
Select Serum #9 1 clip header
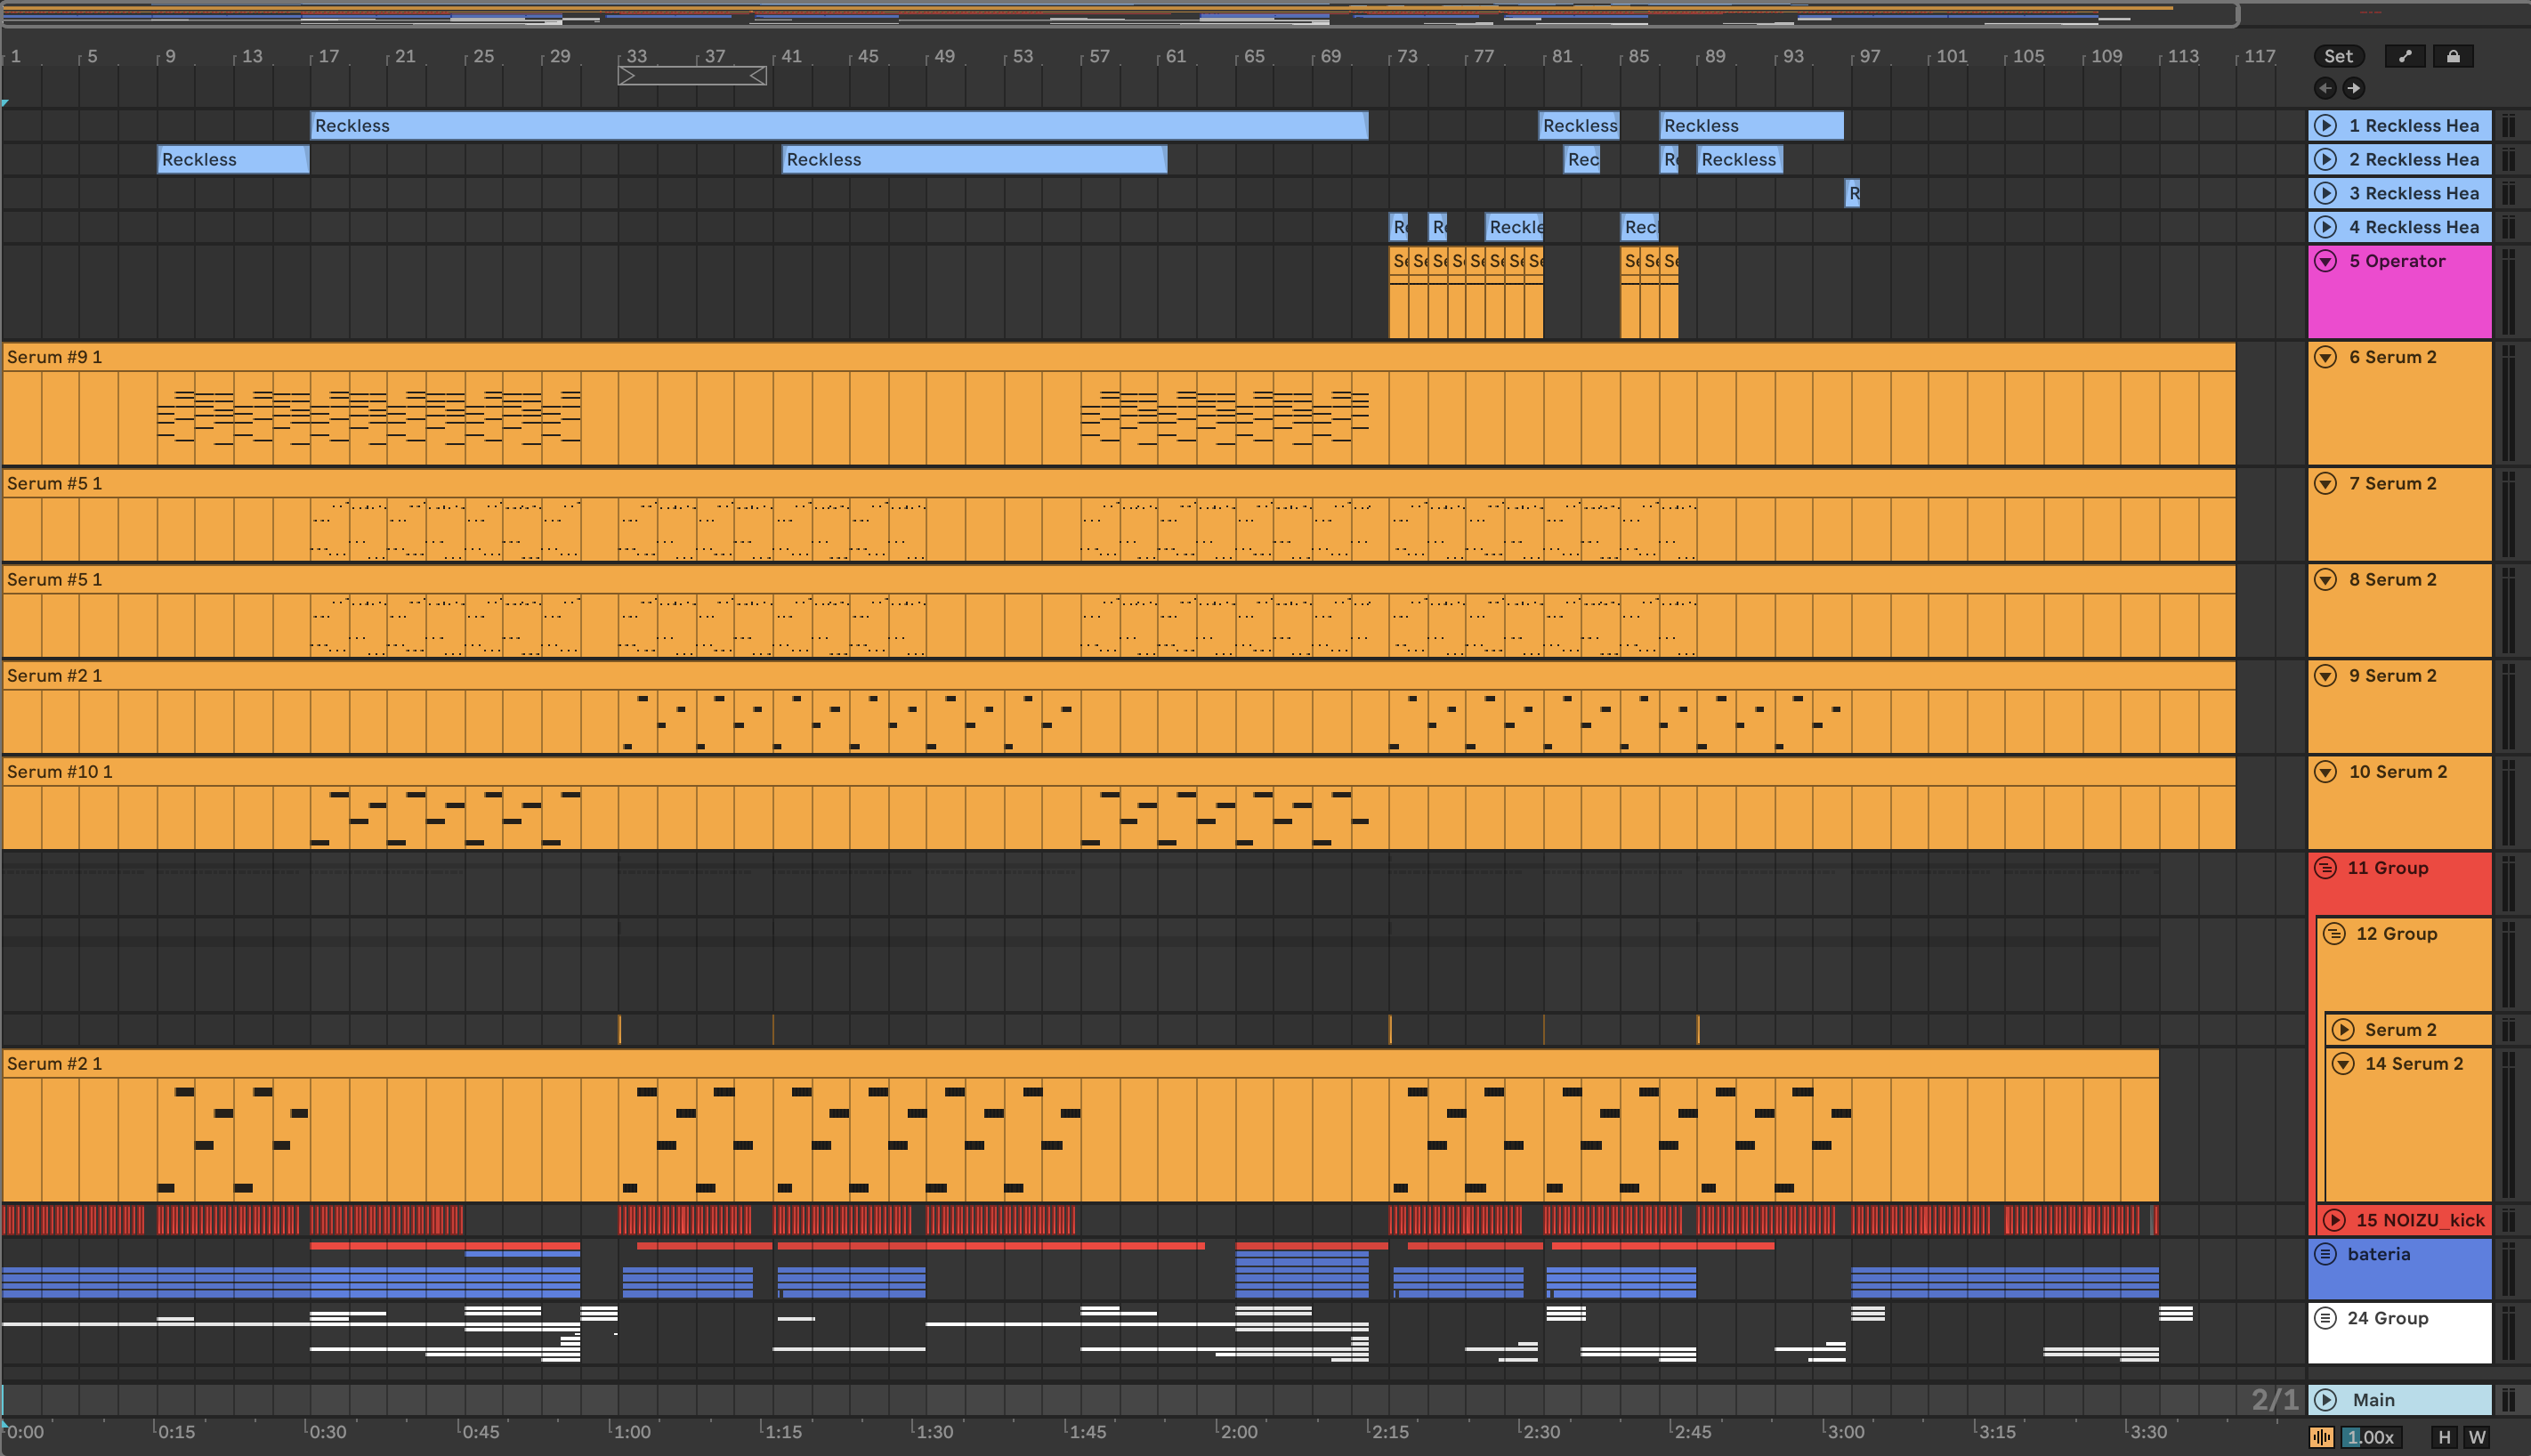[x=1119, y=357]
